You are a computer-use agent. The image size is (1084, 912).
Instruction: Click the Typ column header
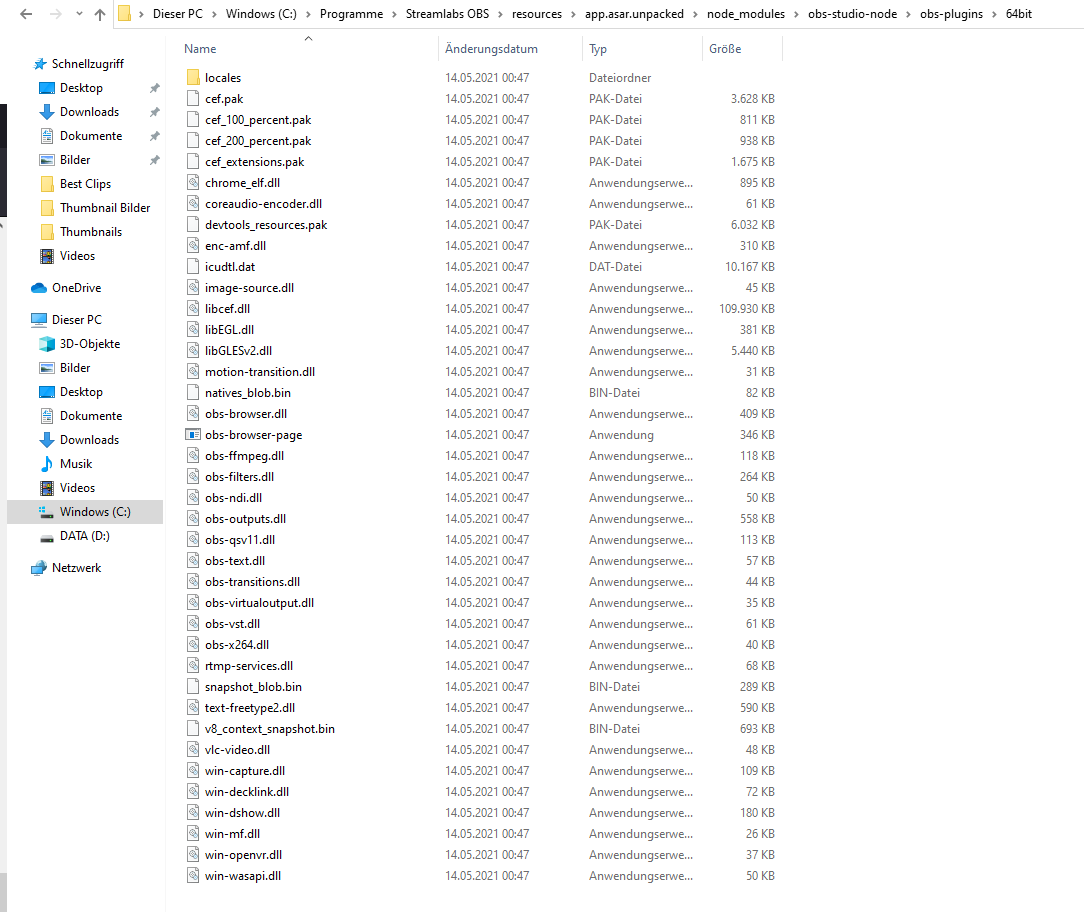pos(598,49)
